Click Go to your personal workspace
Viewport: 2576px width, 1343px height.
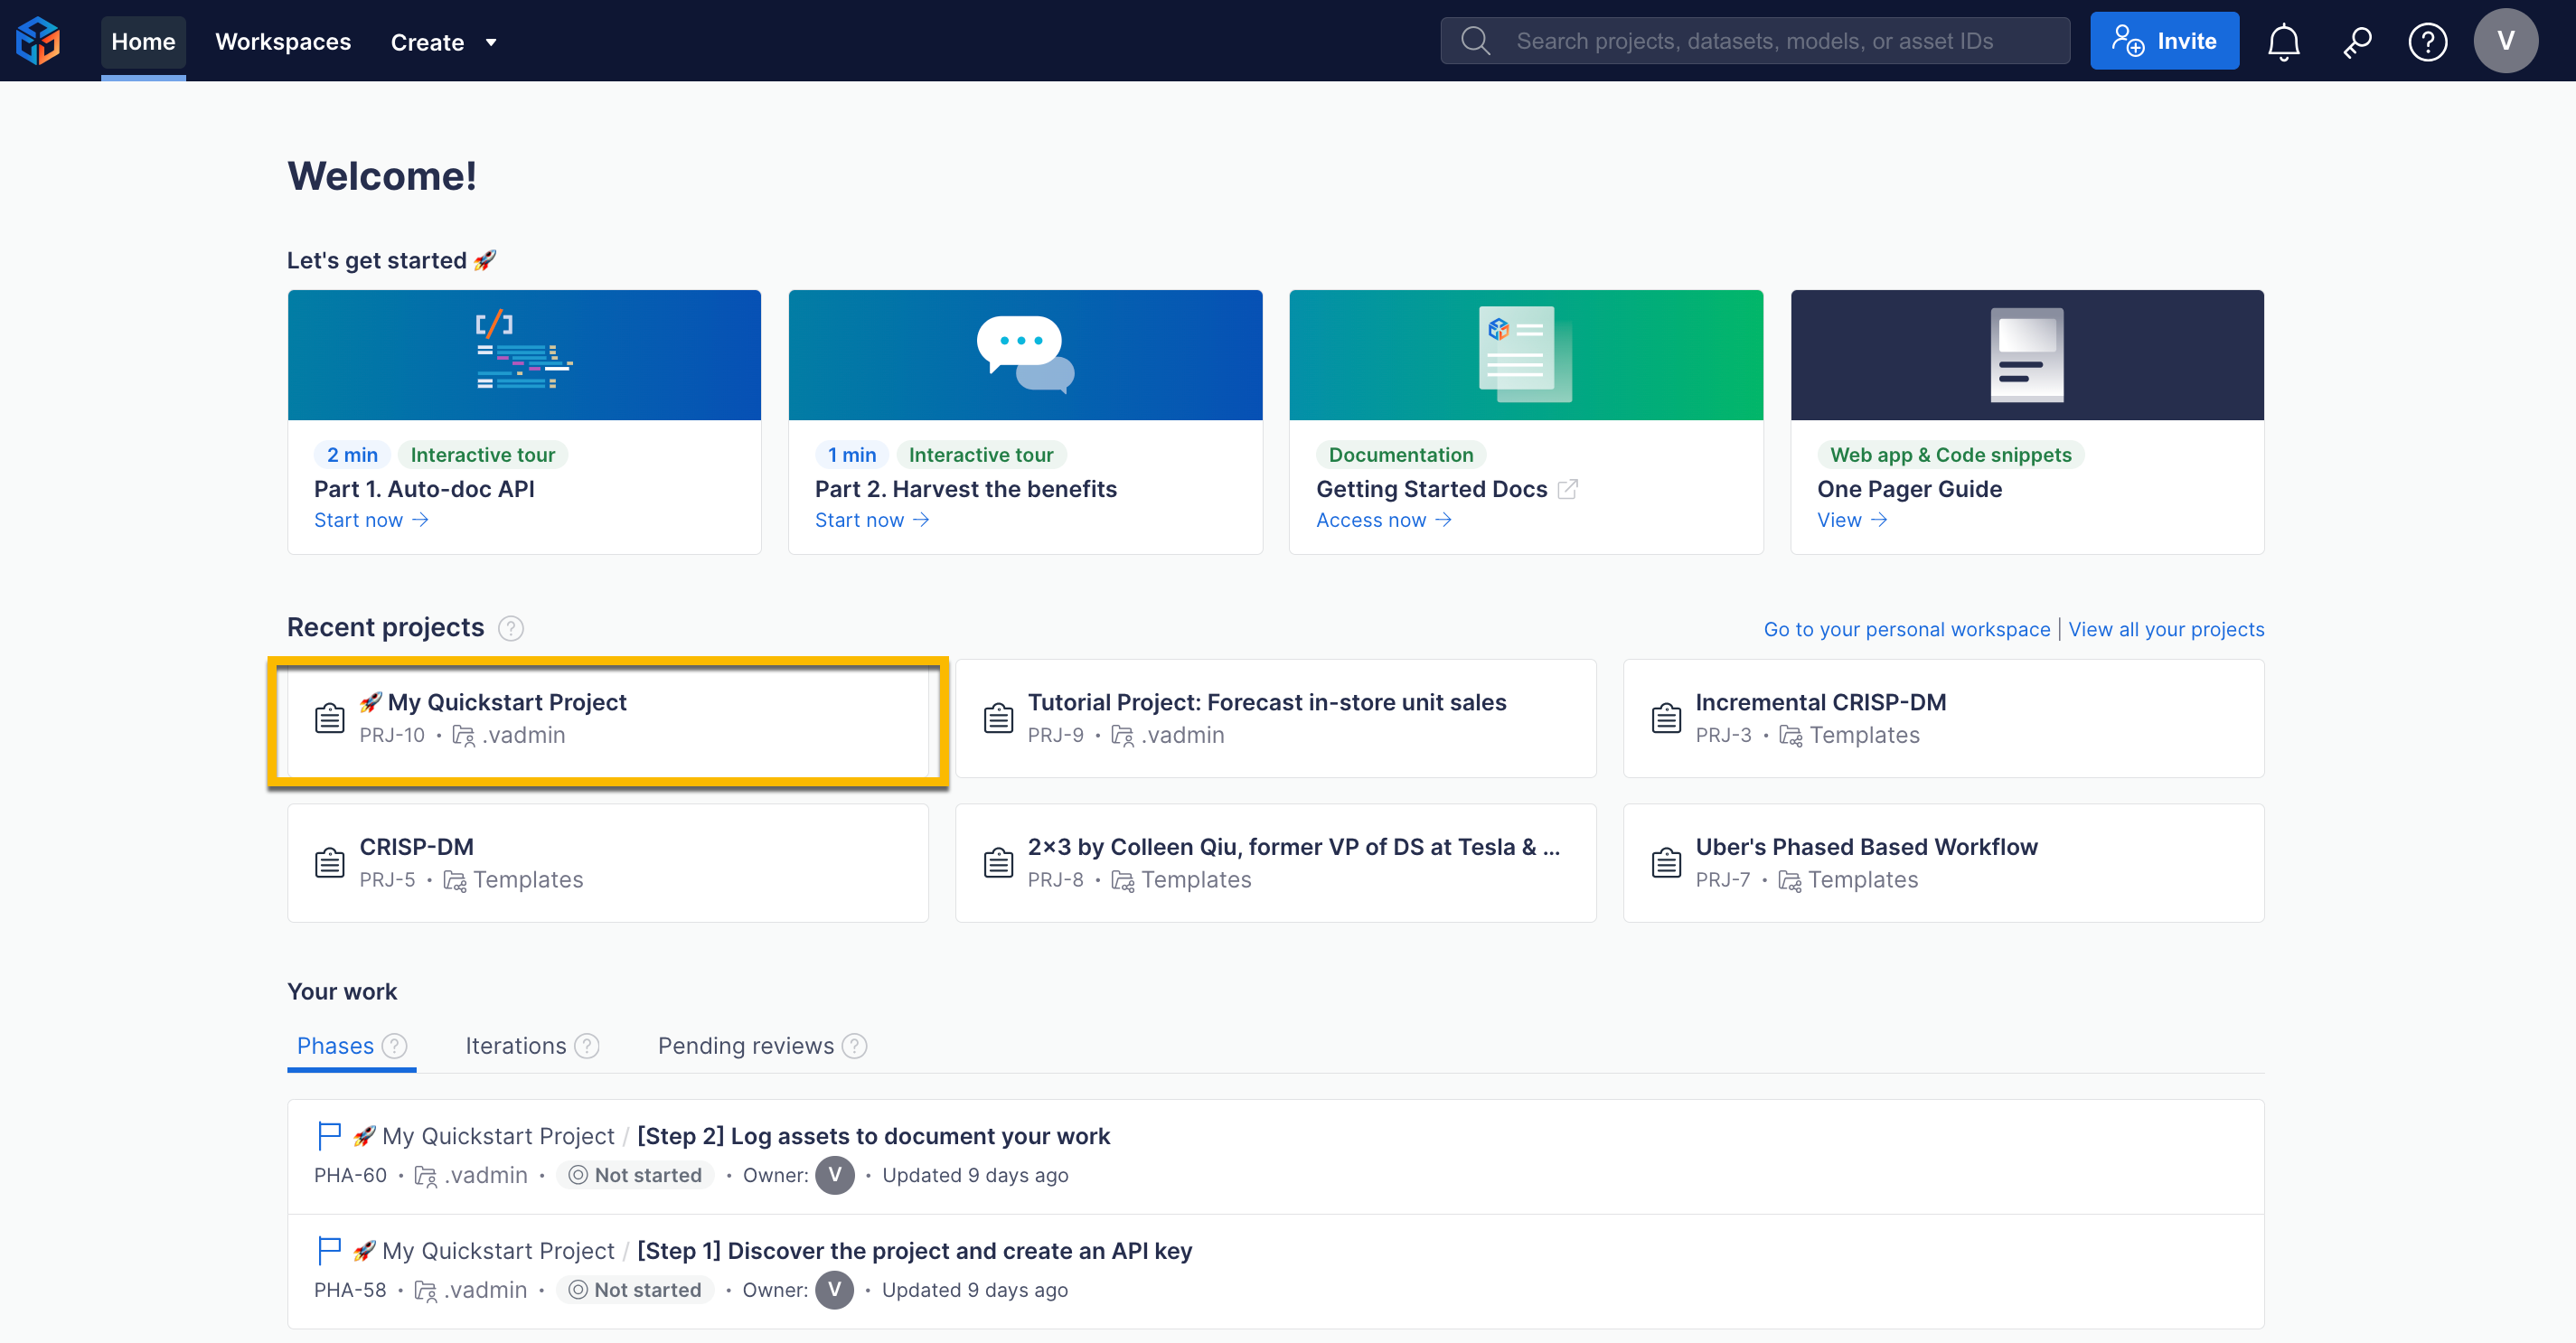1906,629
